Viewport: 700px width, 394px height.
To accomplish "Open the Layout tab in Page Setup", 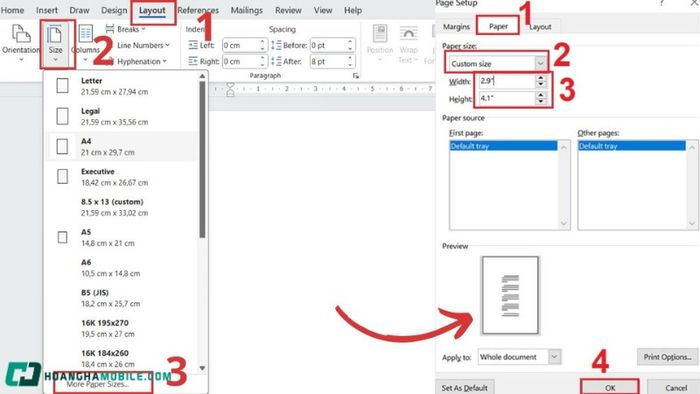I will (x=540, y=27).
